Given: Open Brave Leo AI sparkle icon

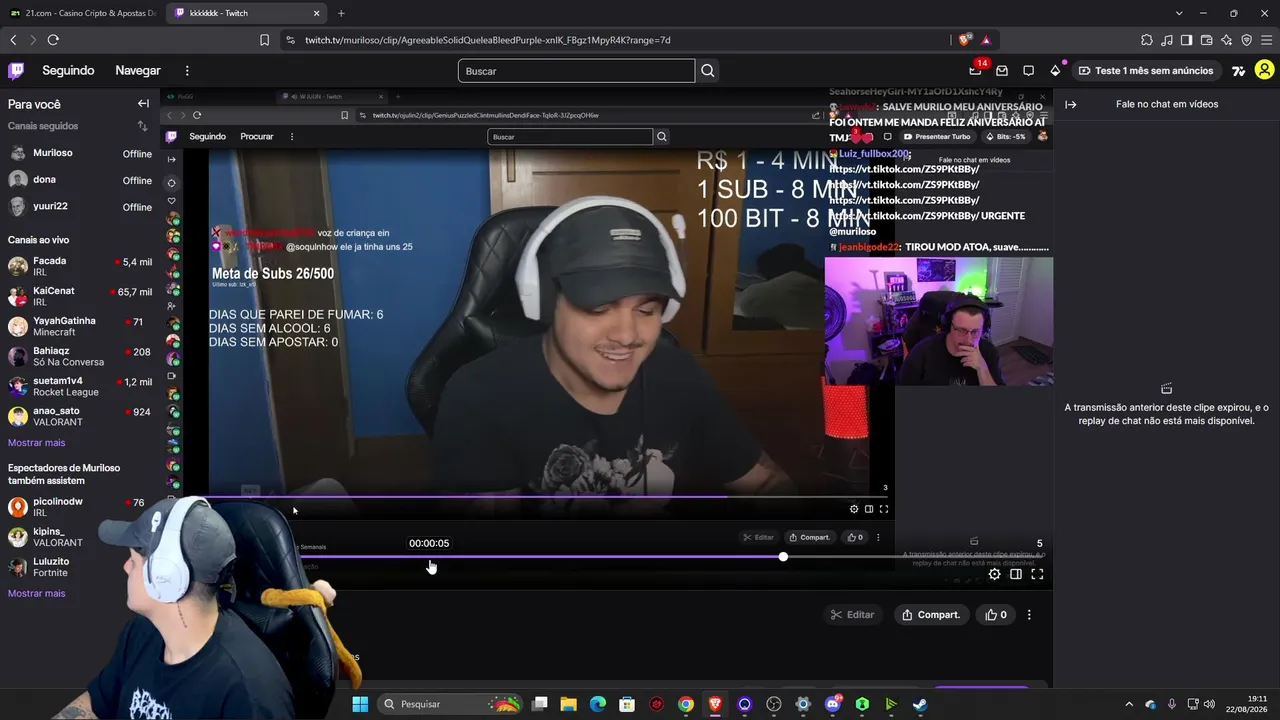Looking at the screenshot, I should [1227, 40].
